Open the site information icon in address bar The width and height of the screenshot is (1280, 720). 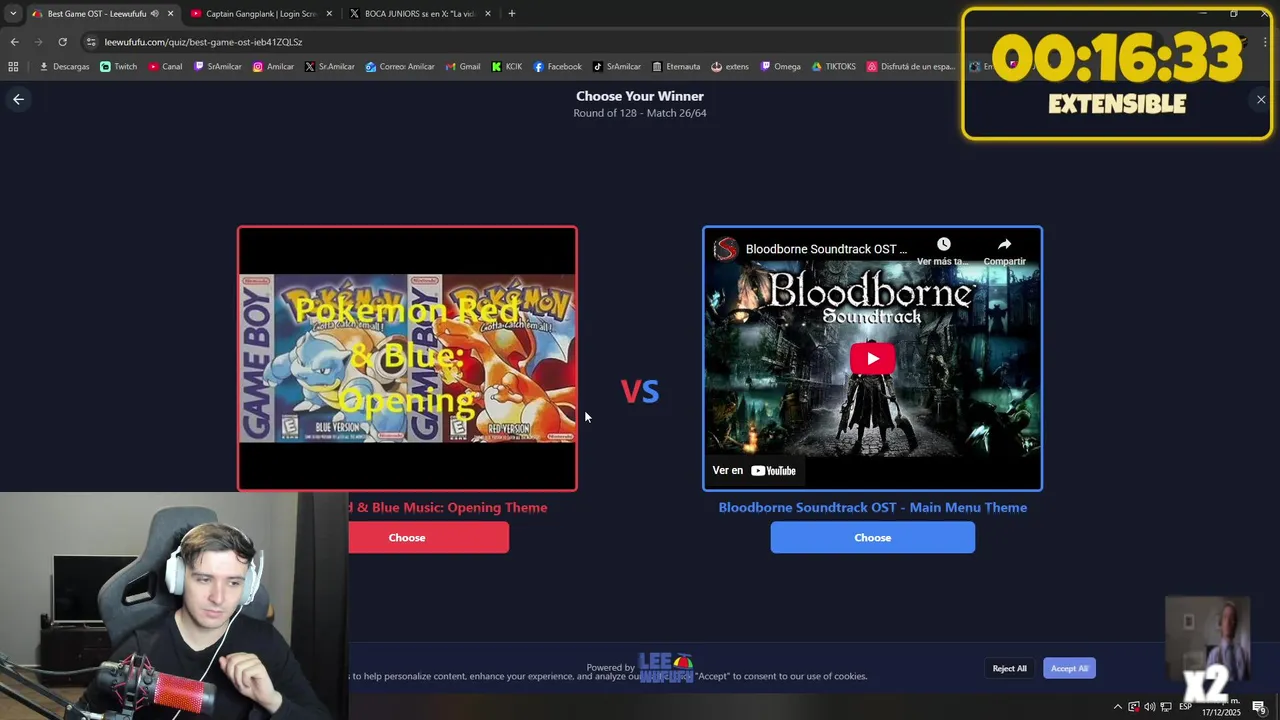(91, 42)
